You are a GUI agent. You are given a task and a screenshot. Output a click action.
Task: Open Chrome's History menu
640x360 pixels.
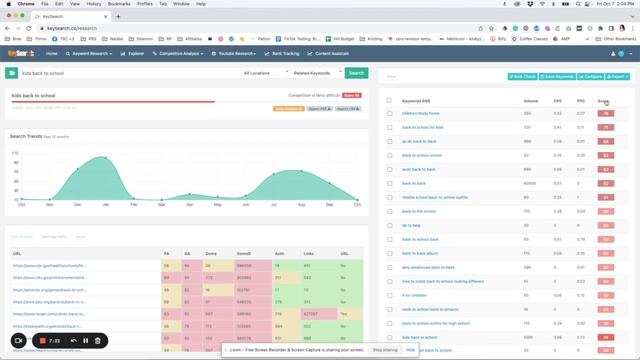(93, 4)
